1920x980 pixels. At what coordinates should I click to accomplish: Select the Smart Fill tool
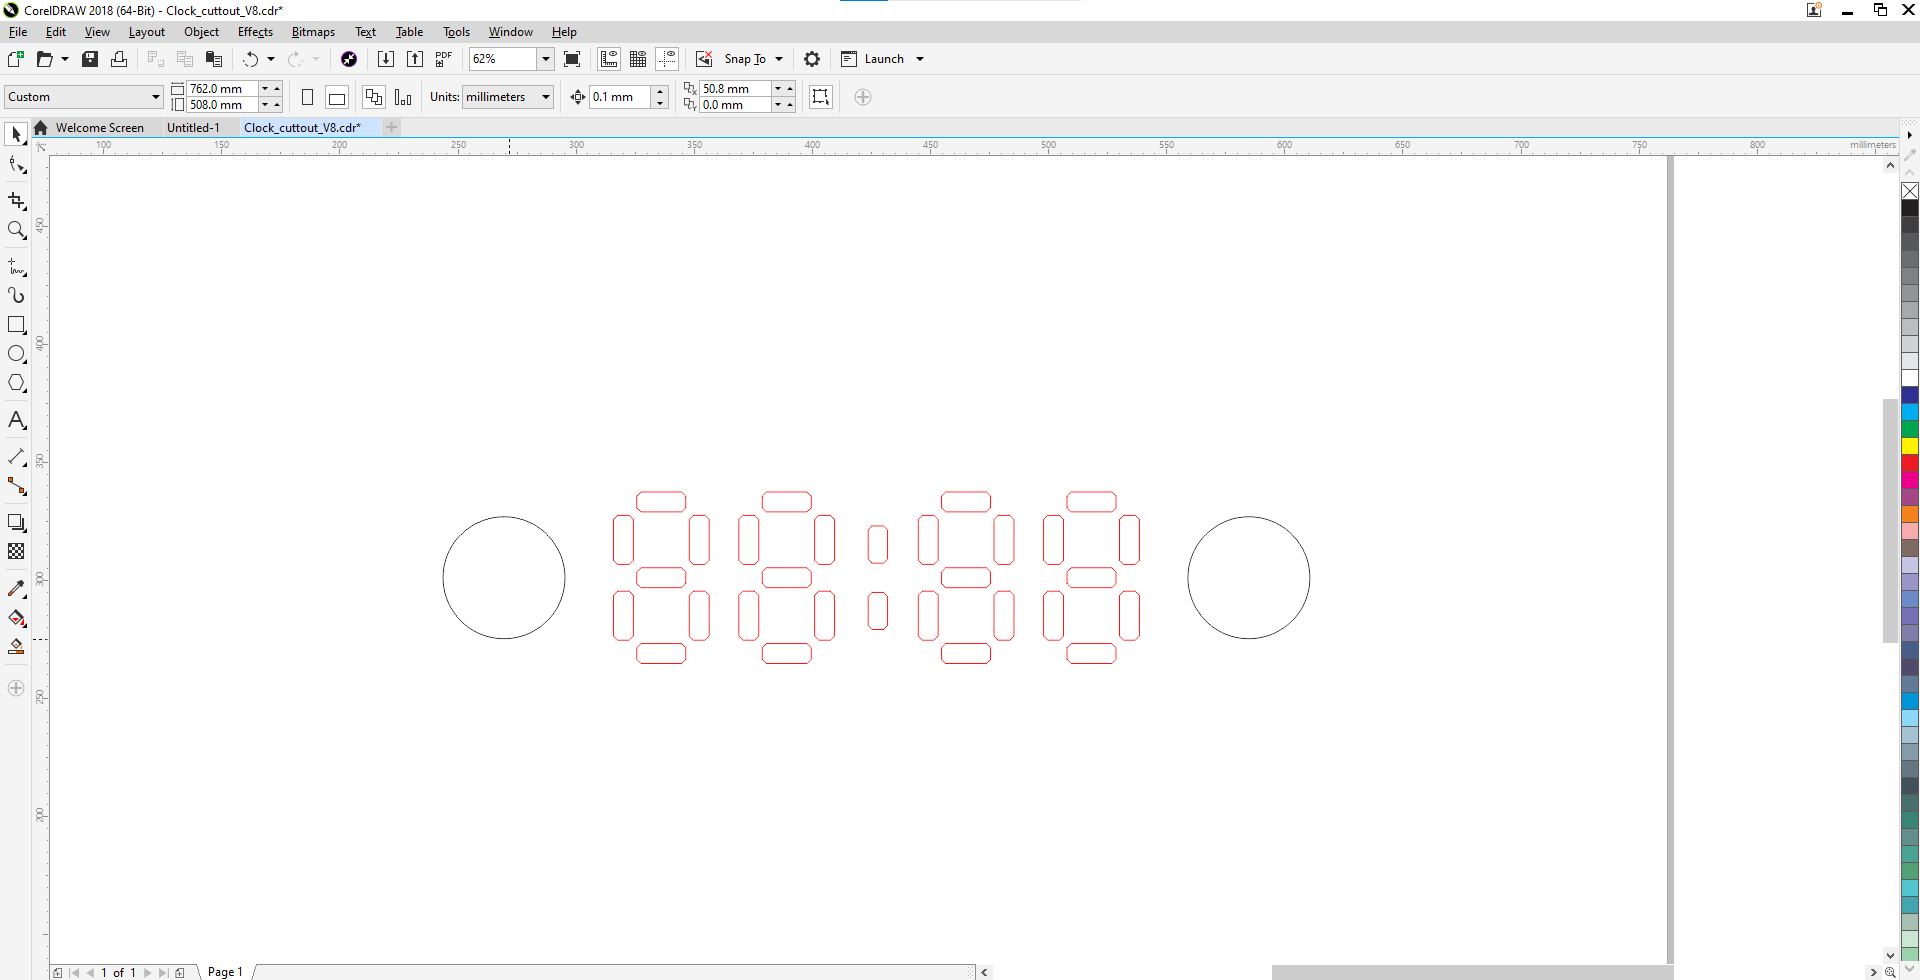[16, 647]
